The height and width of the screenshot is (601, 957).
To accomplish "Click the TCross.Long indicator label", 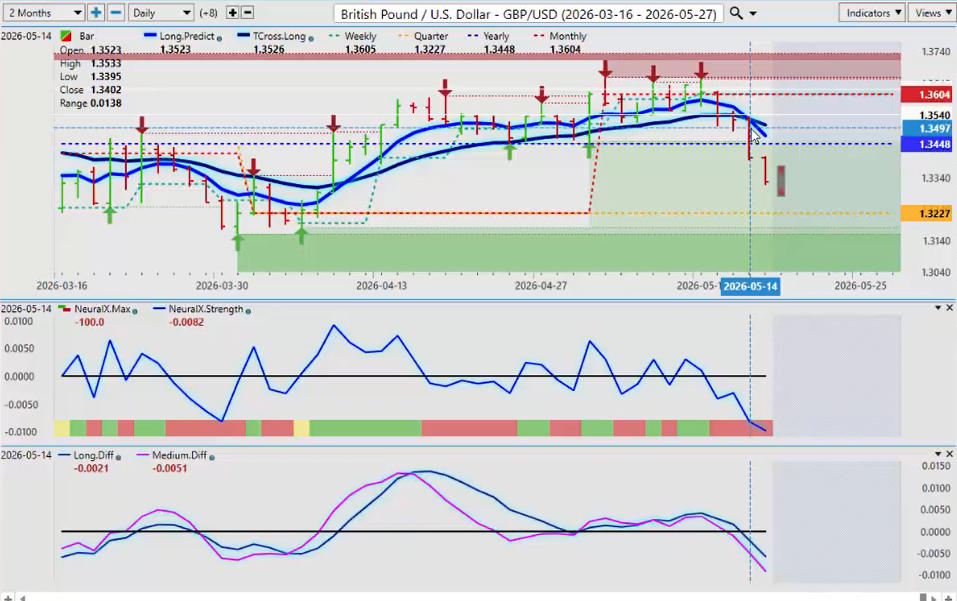I will tap(279, 37).
